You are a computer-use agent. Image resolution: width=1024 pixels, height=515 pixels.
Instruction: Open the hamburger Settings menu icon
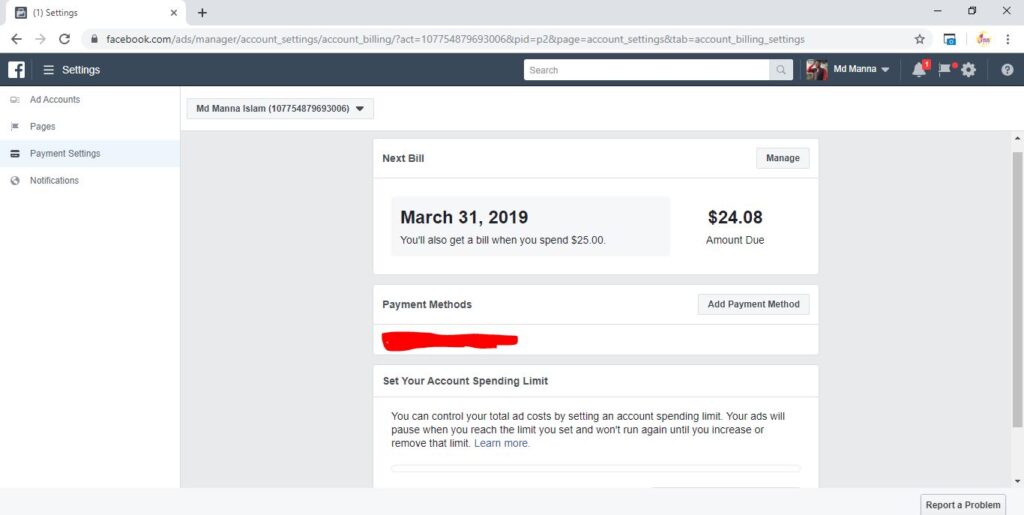click(48, 70)
